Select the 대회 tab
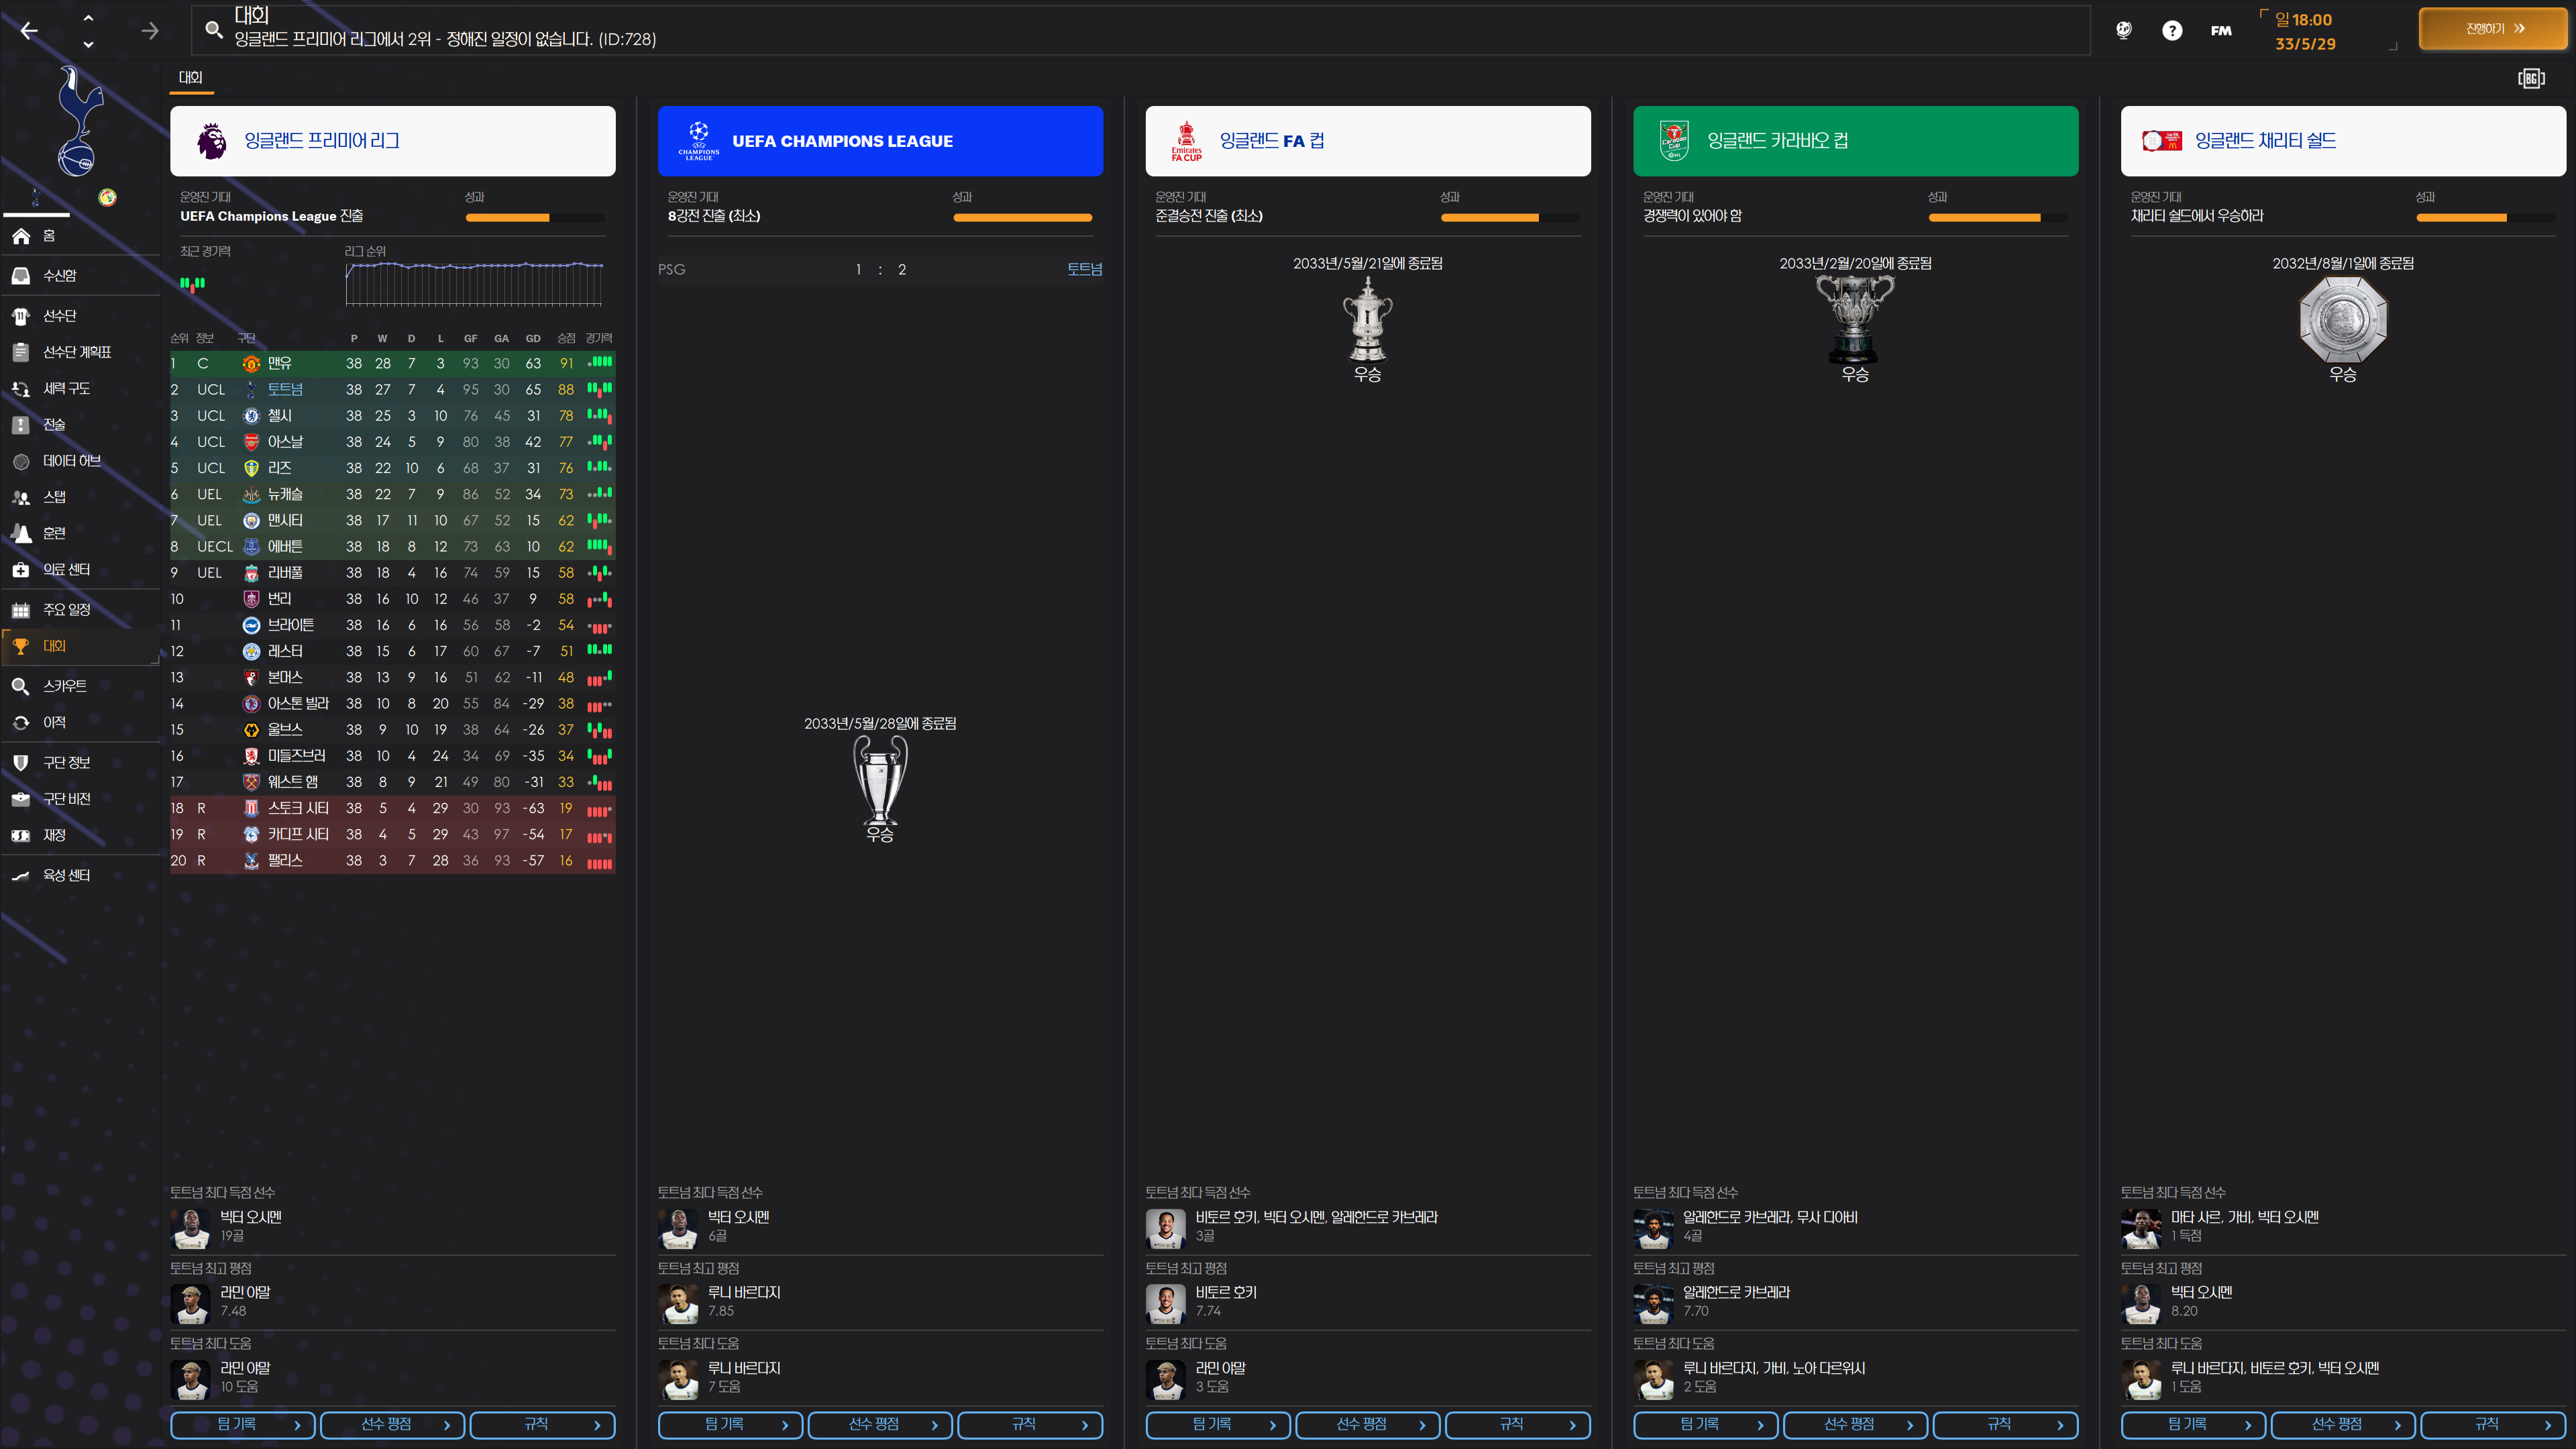 pyautogui.click(x=190, y=77)
